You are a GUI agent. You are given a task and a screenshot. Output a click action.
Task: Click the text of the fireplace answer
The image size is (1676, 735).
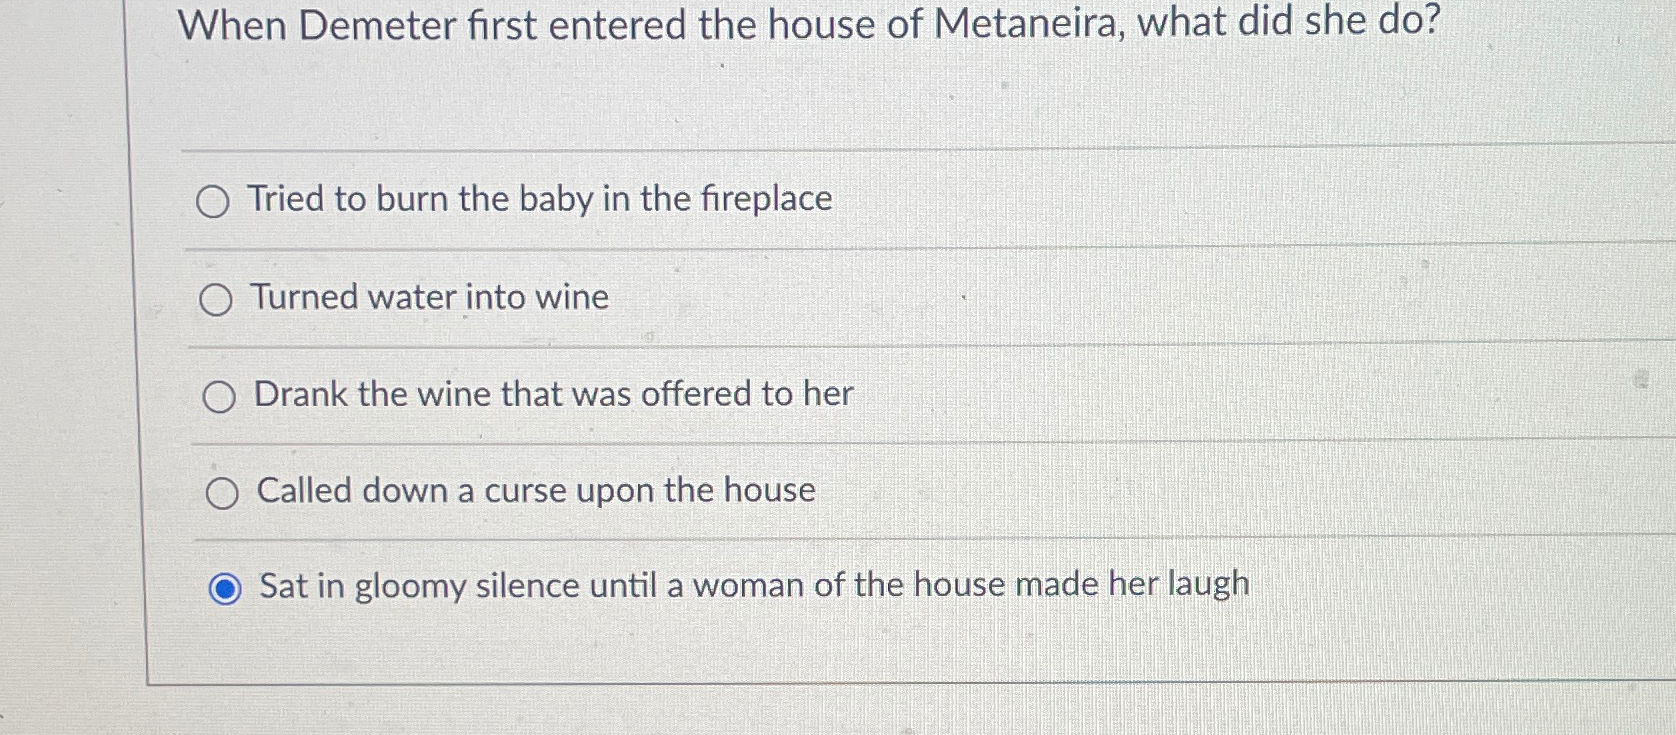[540, 199]
